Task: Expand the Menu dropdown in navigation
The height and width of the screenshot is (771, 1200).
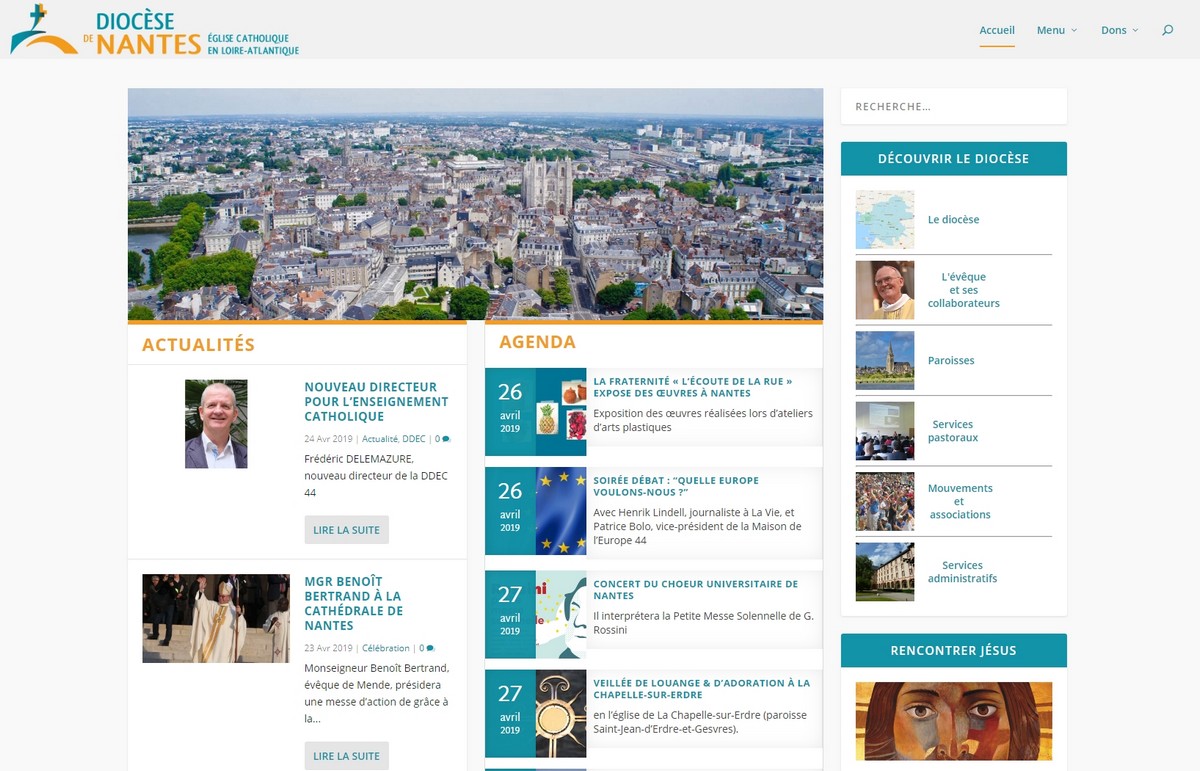Action: (1056, 30)
